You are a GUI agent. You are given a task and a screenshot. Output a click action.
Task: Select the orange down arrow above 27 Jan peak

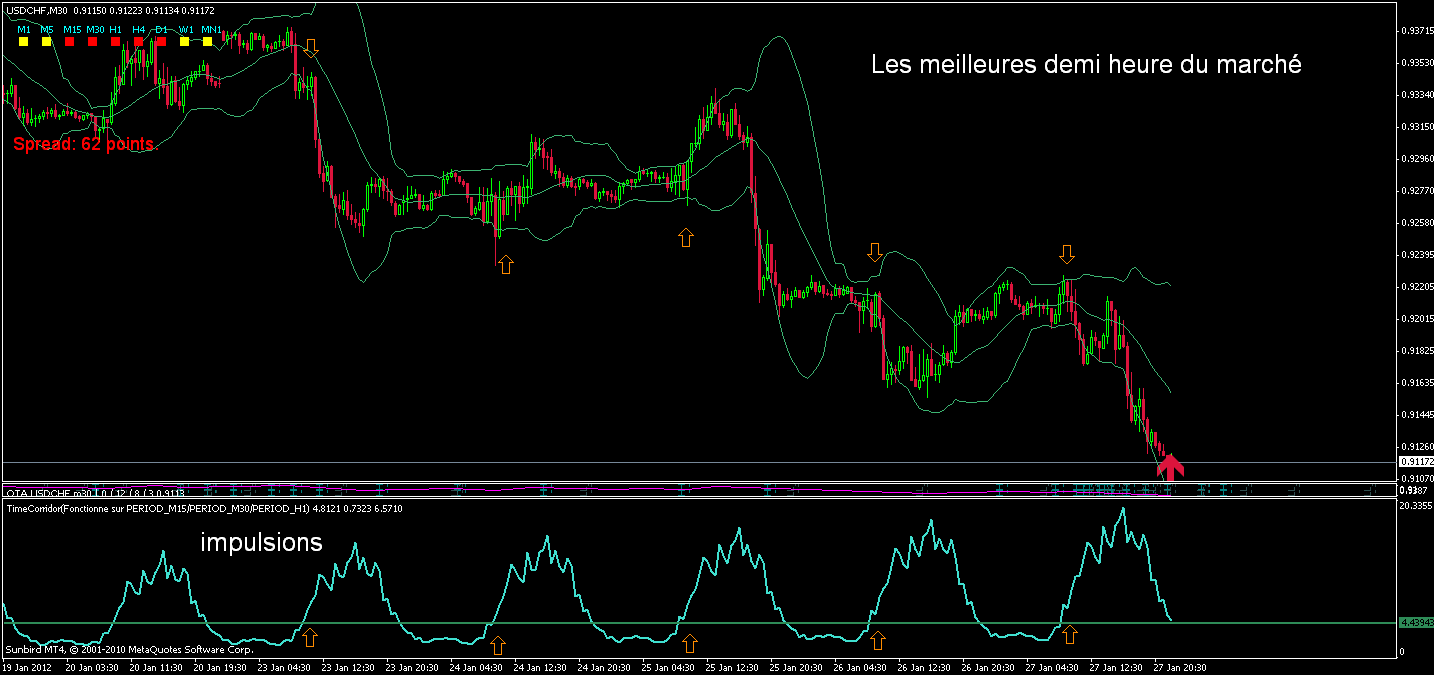coord(1067,253)
